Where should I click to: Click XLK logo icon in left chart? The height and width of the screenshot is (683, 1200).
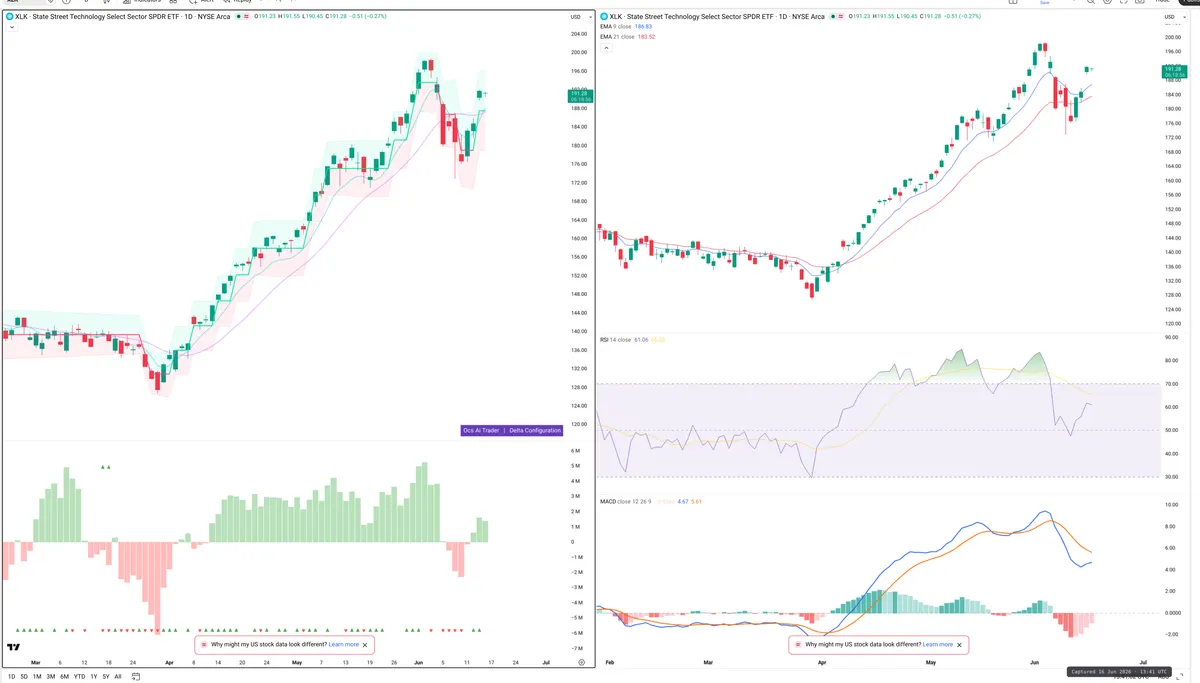point(10,17)
